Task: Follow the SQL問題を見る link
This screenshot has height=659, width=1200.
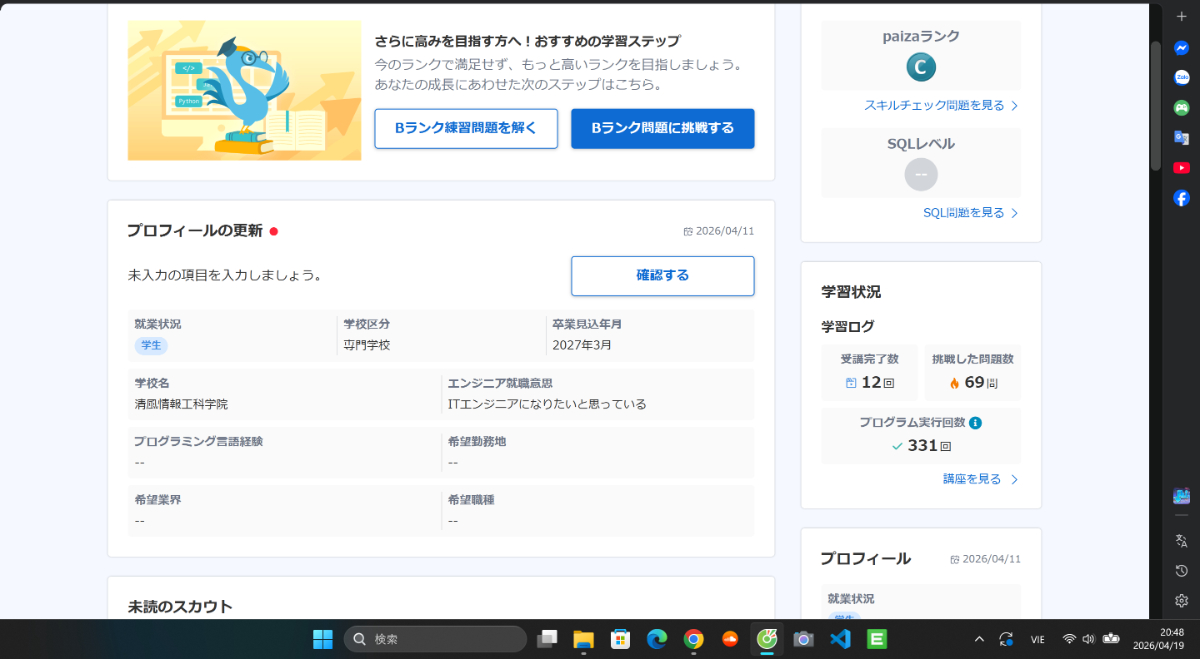Action: [x=969, y=213]
